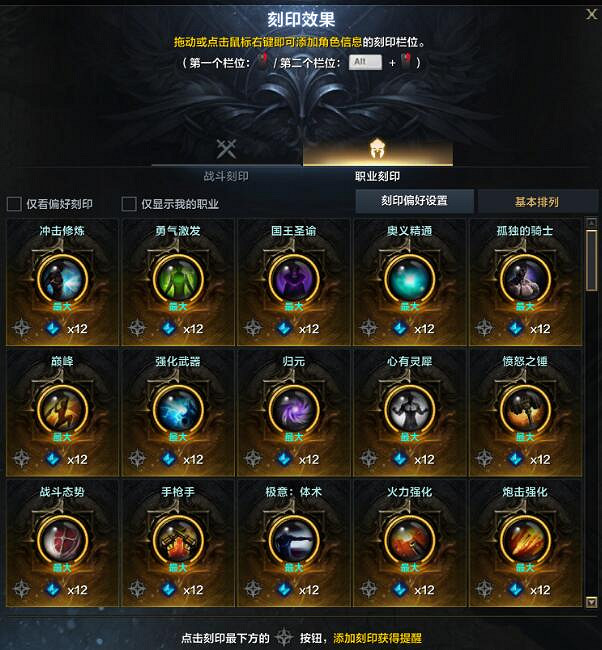Click the scrollbar down arrow
This screenshot has width=602, height=650.
pos(592,602)
